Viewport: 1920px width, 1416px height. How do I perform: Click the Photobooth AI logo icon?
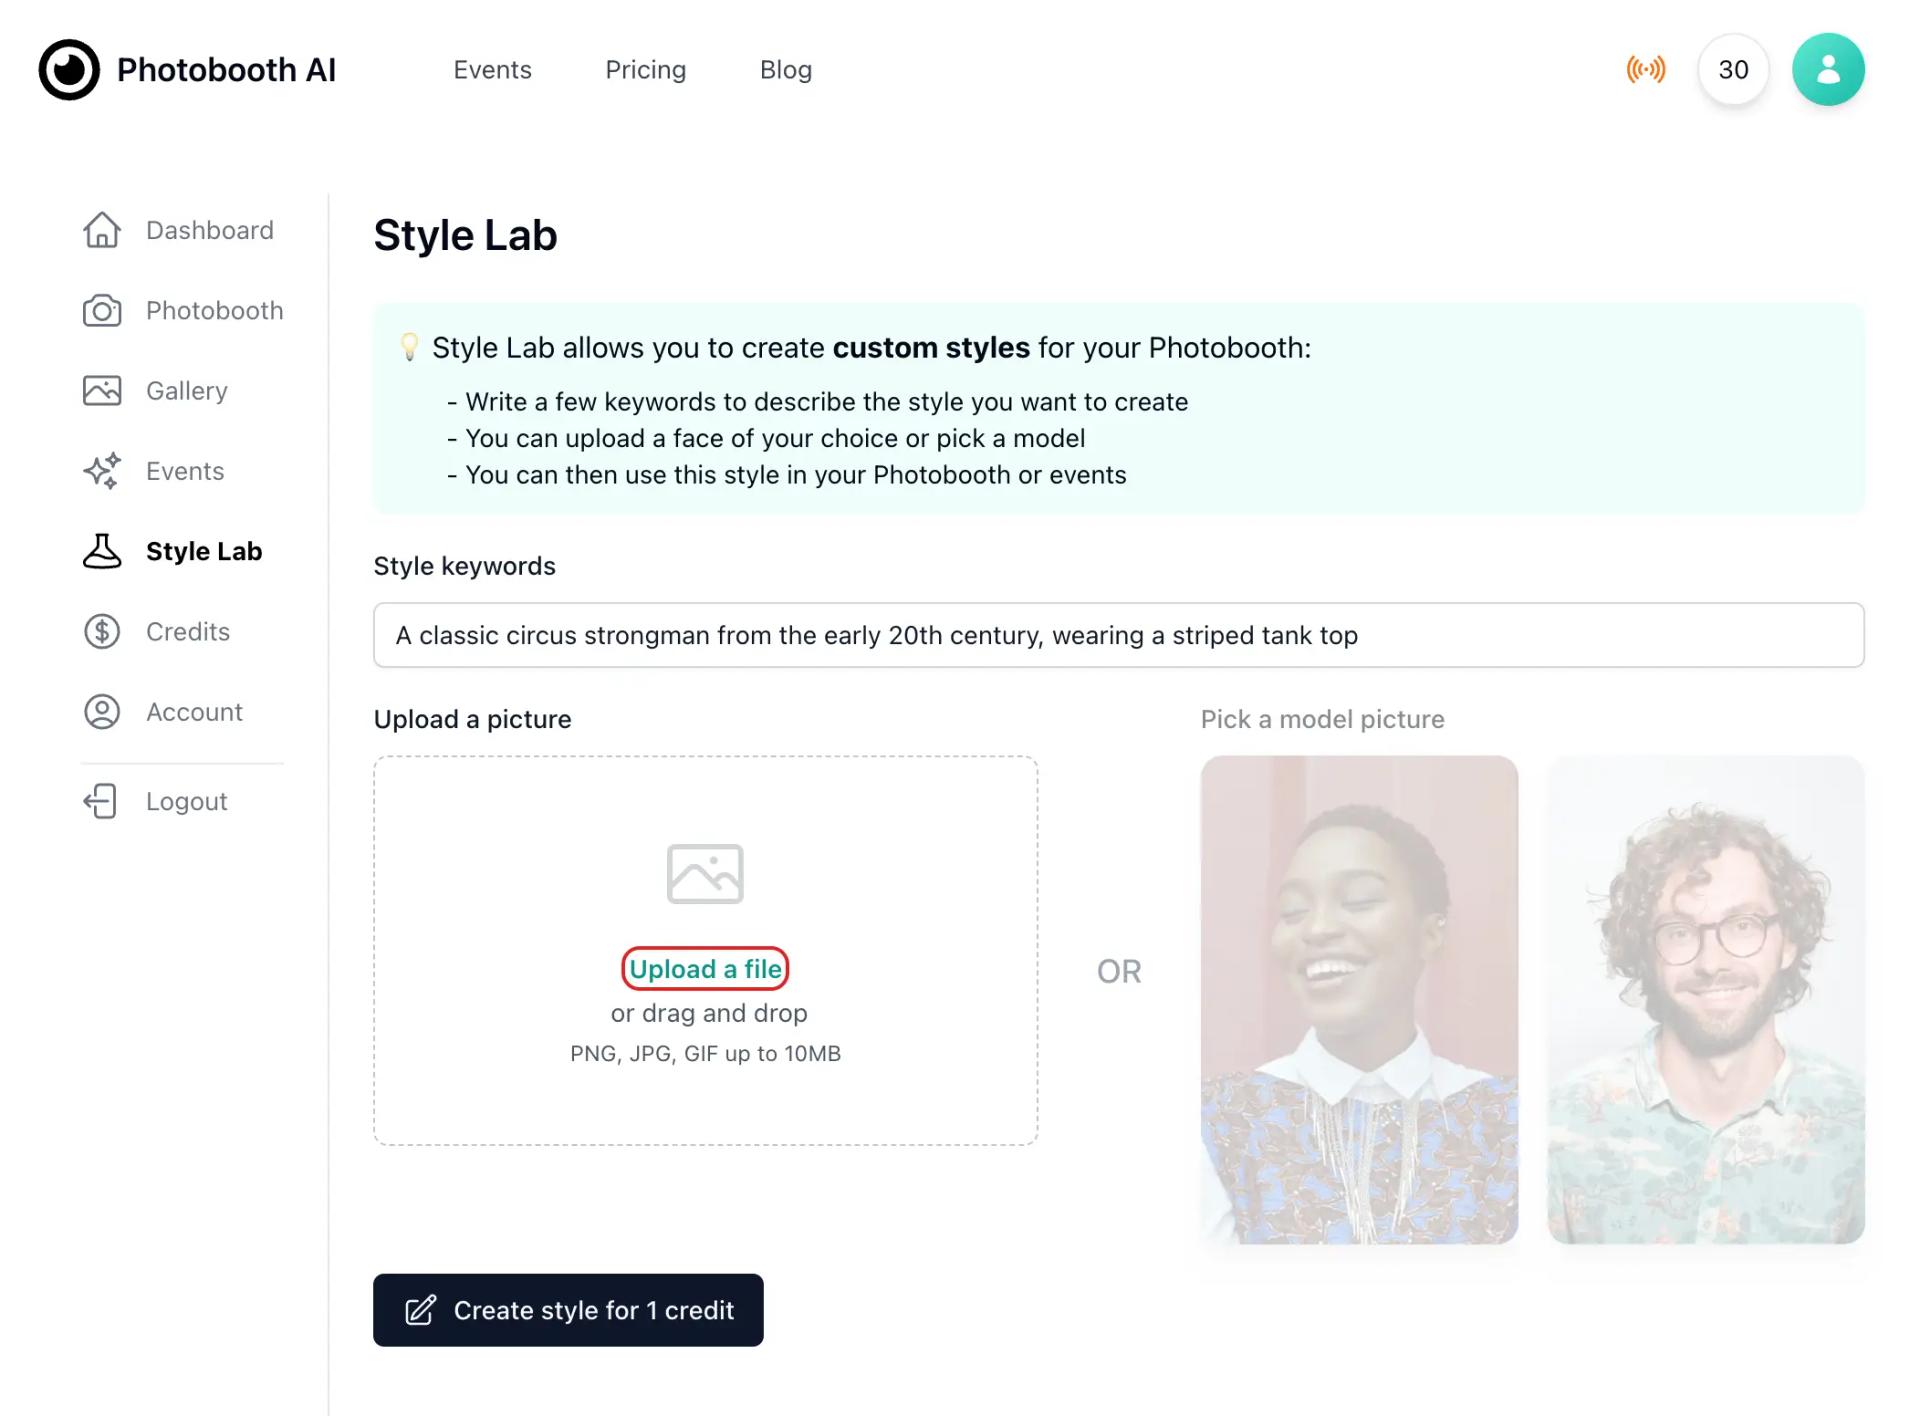pyautogui.click(x=67, y=69)
